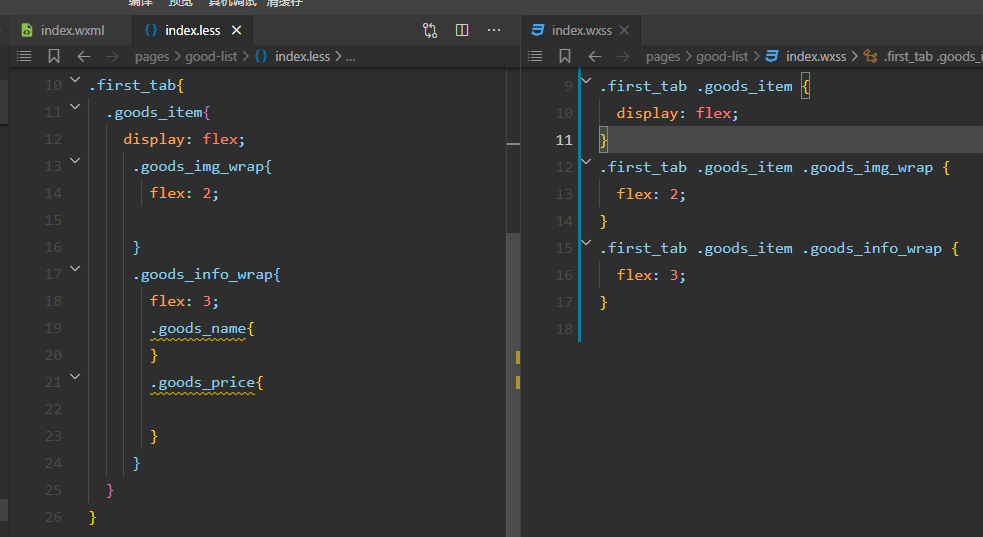This screenshot has width=983, height=537.
Task: Click '.goods_info_wrap{' on less line 17
Action: pos(206,274)
